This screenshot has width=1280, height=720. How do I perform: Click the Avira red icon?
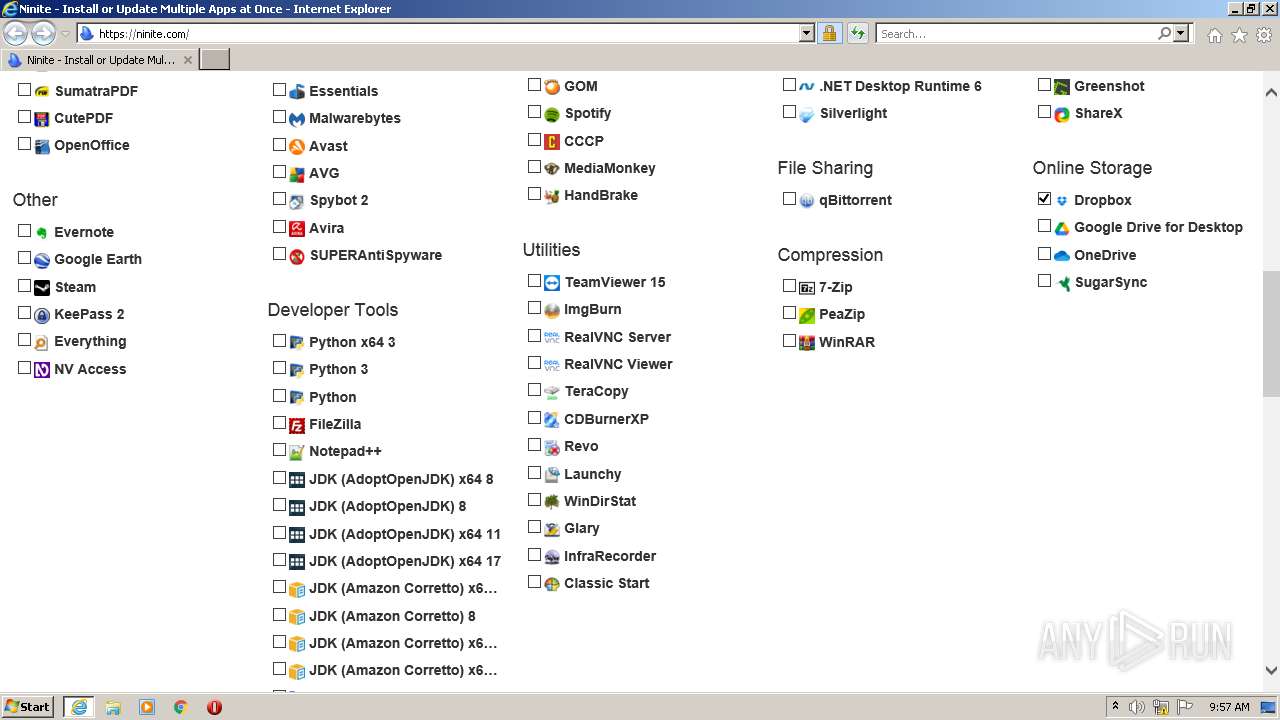click(x=297, y=228)
